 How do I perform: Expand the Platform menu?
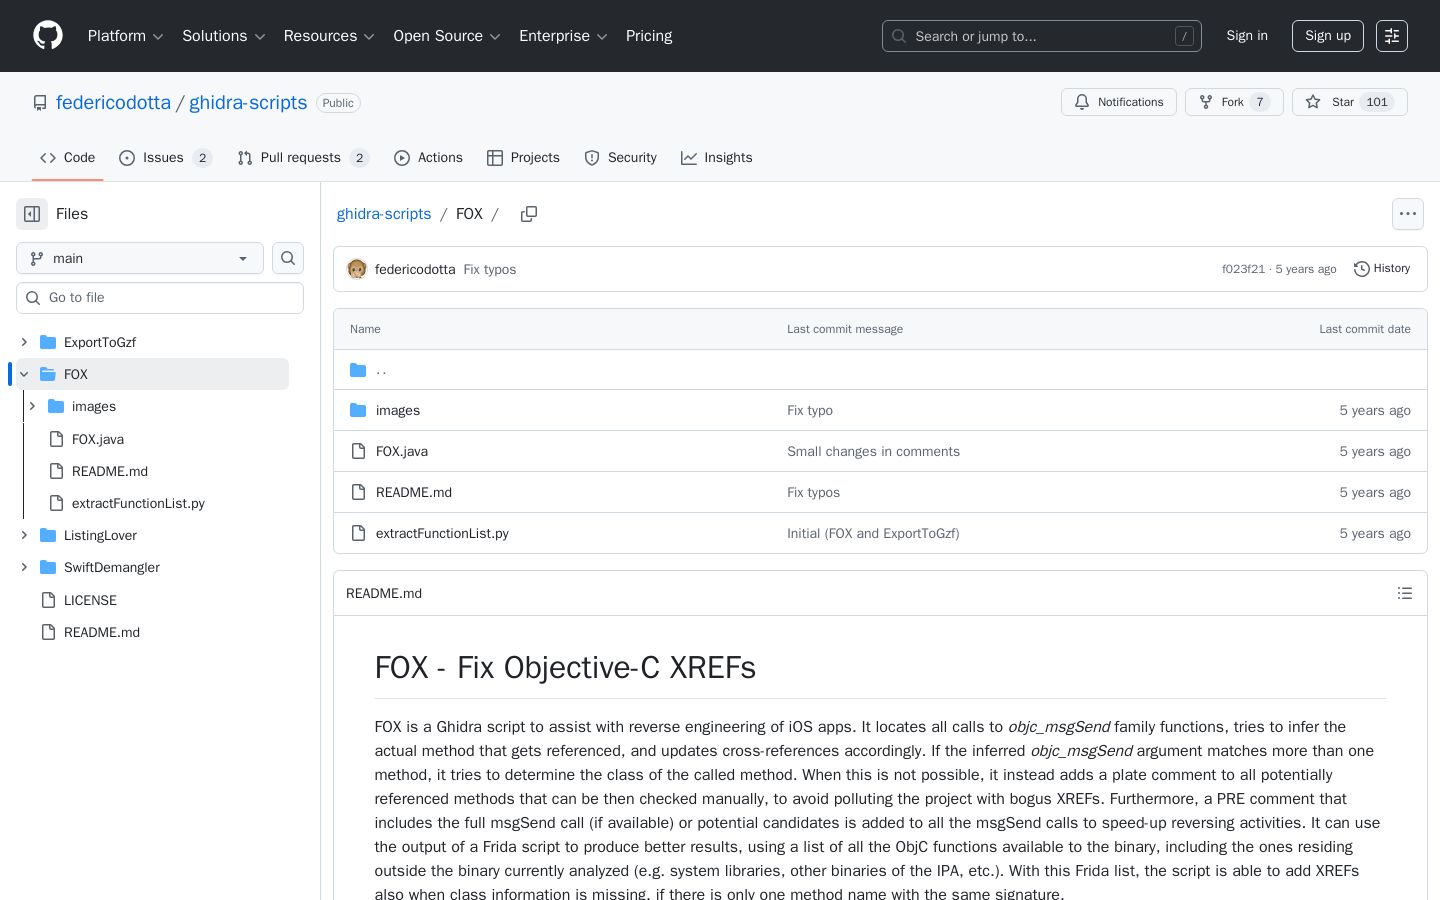[125, 36]
